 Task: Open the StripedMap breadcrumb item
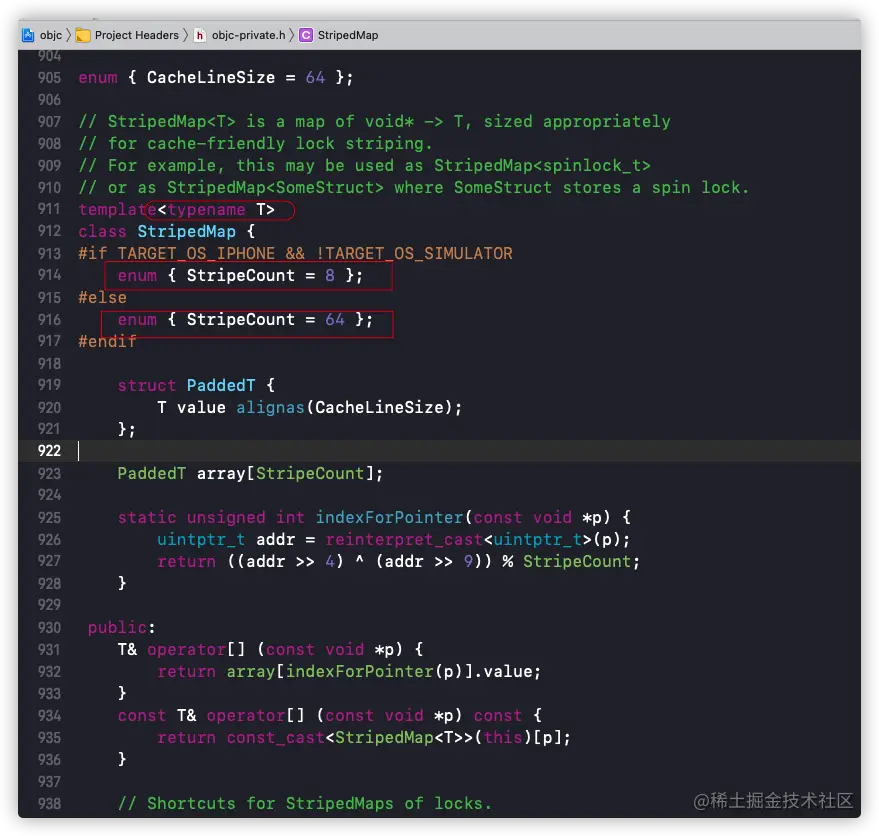click(348, 35)
